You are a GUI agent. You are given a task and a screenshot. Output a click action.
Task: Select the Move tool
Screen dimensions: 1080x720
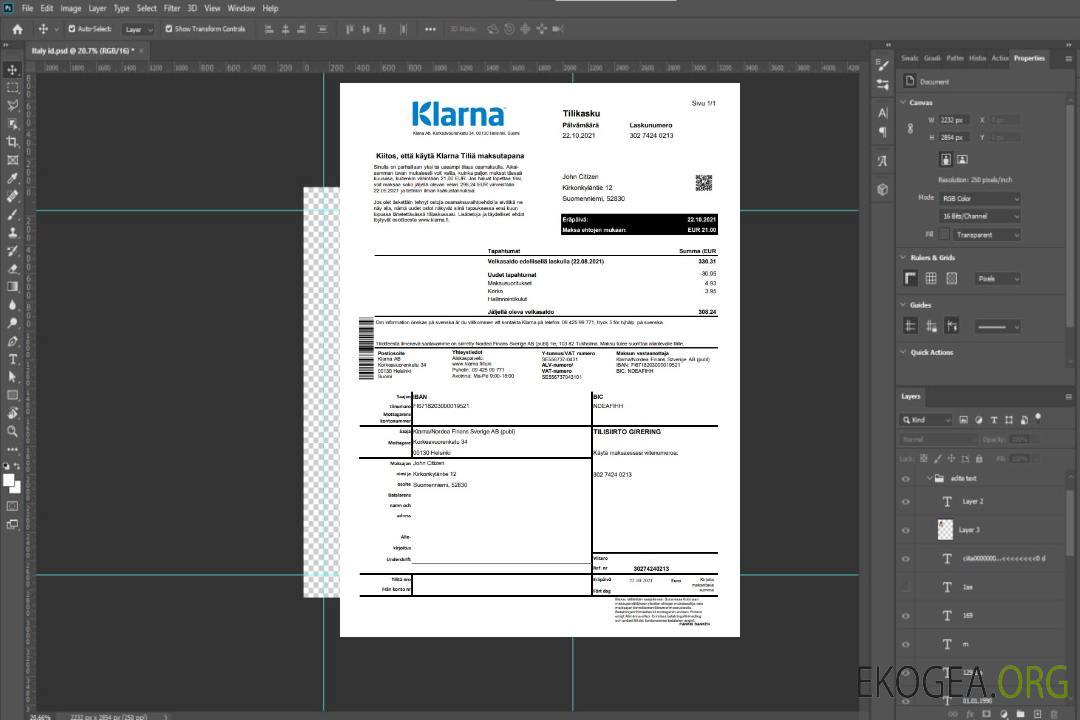coord(12,70)
